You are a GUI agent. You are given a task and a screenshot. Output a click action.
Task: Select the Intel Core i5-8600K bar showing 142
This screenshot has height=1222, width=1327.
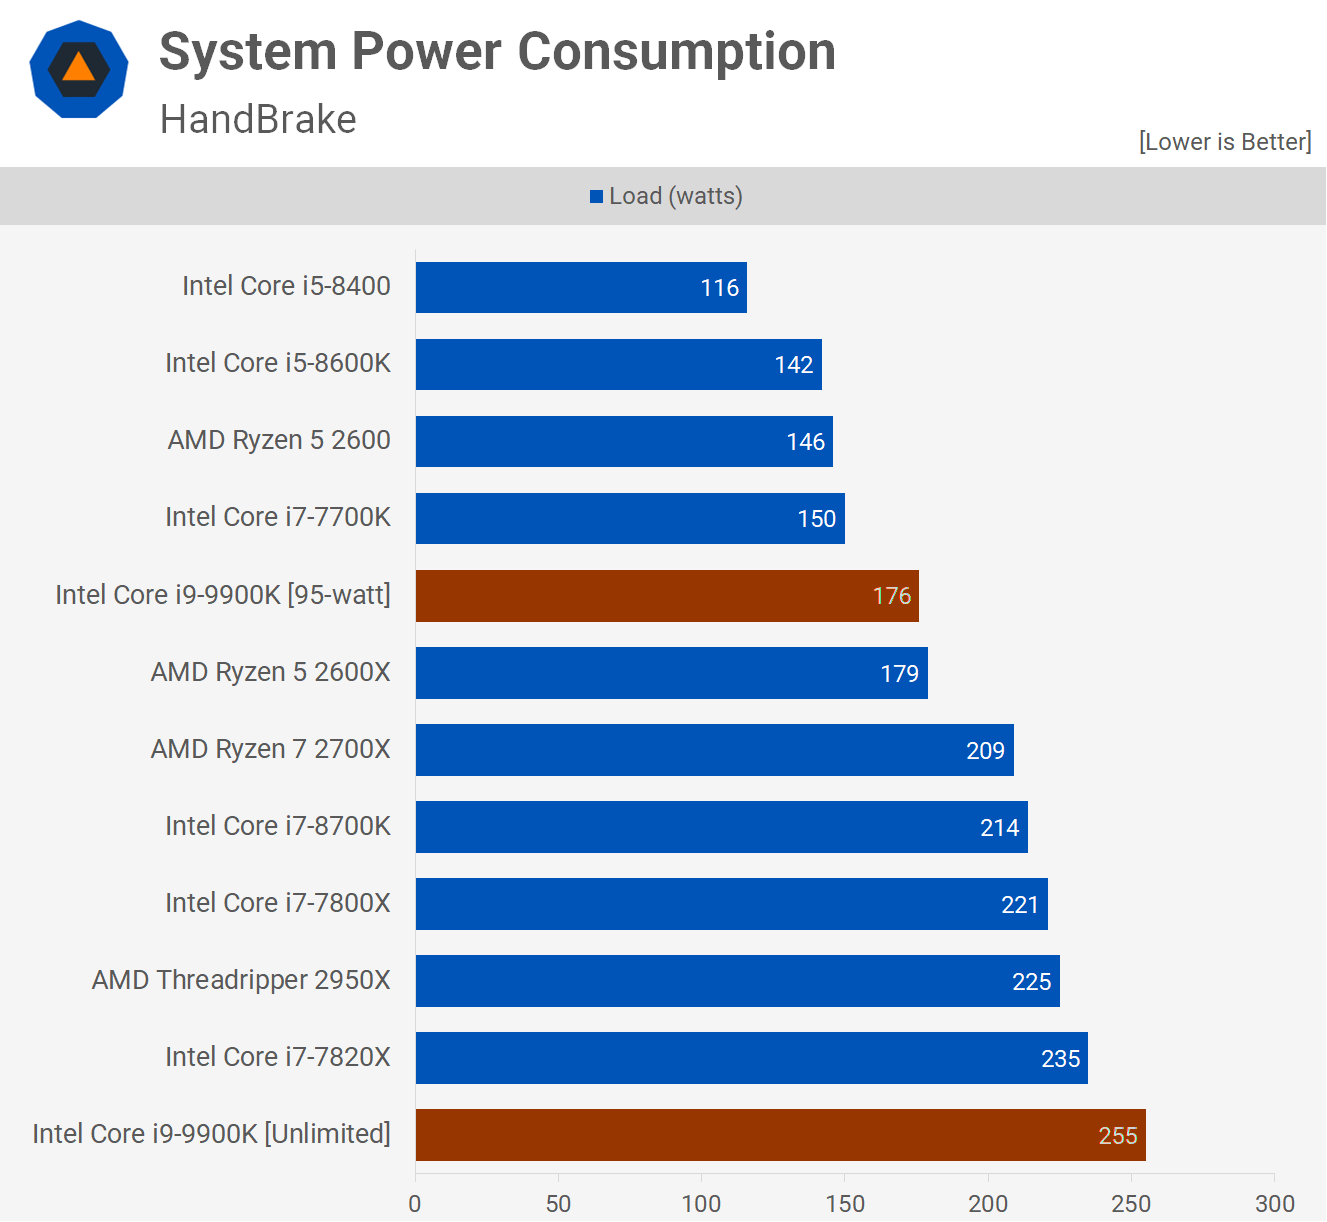click(x=619, y=365)
